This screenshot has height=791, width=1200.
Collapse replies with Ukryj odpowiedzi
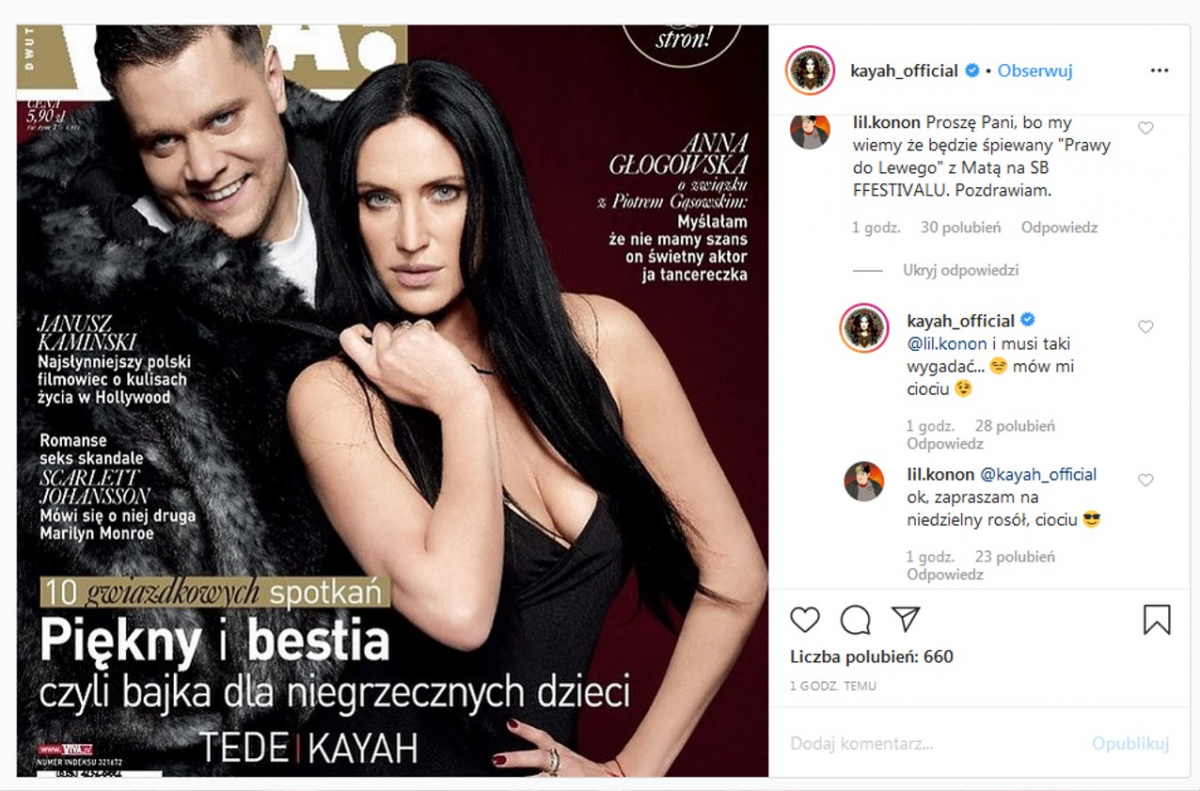960,270
